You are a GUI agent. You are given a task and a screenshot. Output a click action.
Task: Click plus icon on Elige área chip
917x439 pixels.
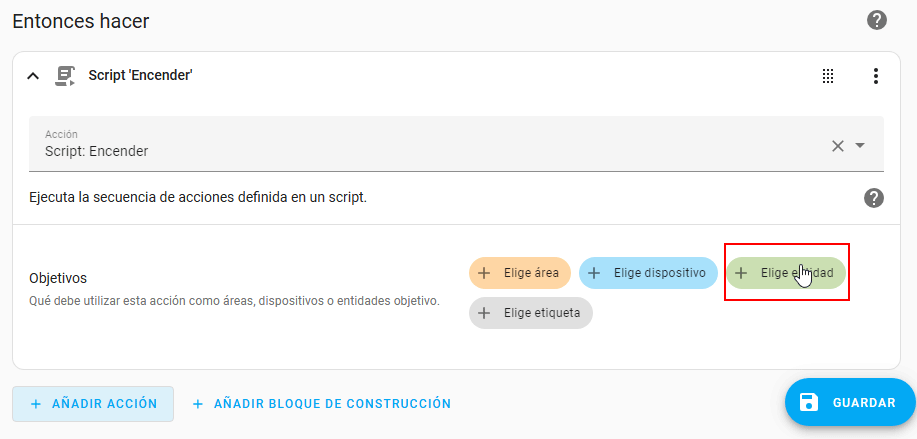(484, 273)
